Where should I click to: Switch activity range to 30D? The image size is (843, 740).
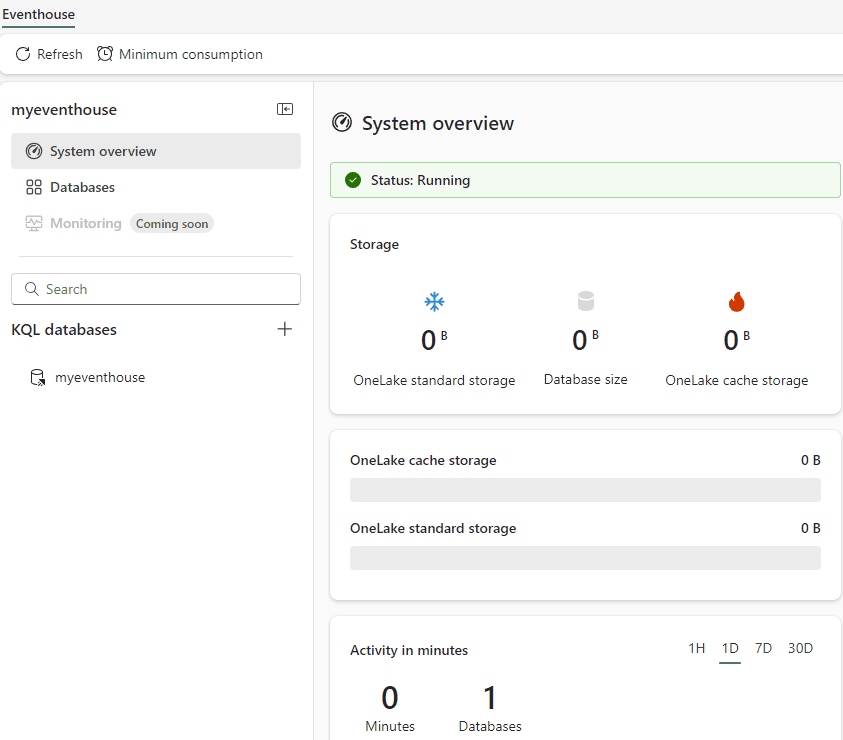(801, 648)
